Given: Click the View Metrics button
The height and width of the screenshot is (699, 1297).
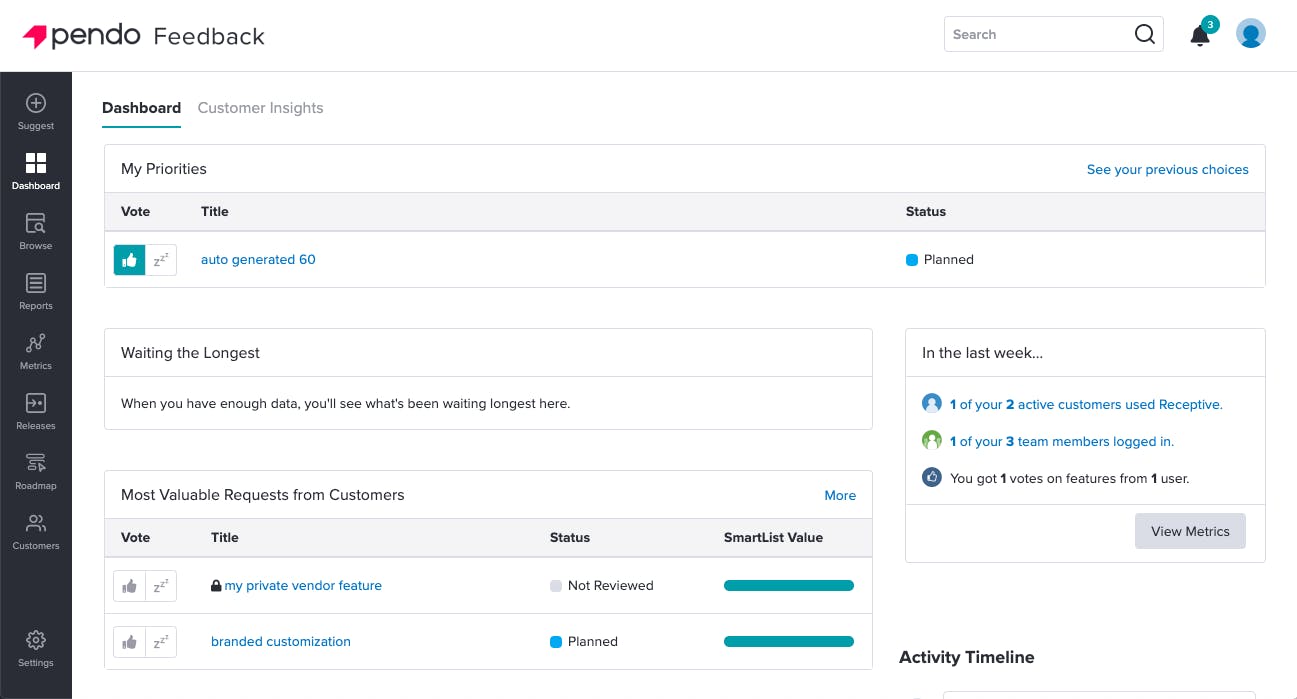Looking at the screenshot, I should click(x=1190, y=531).
